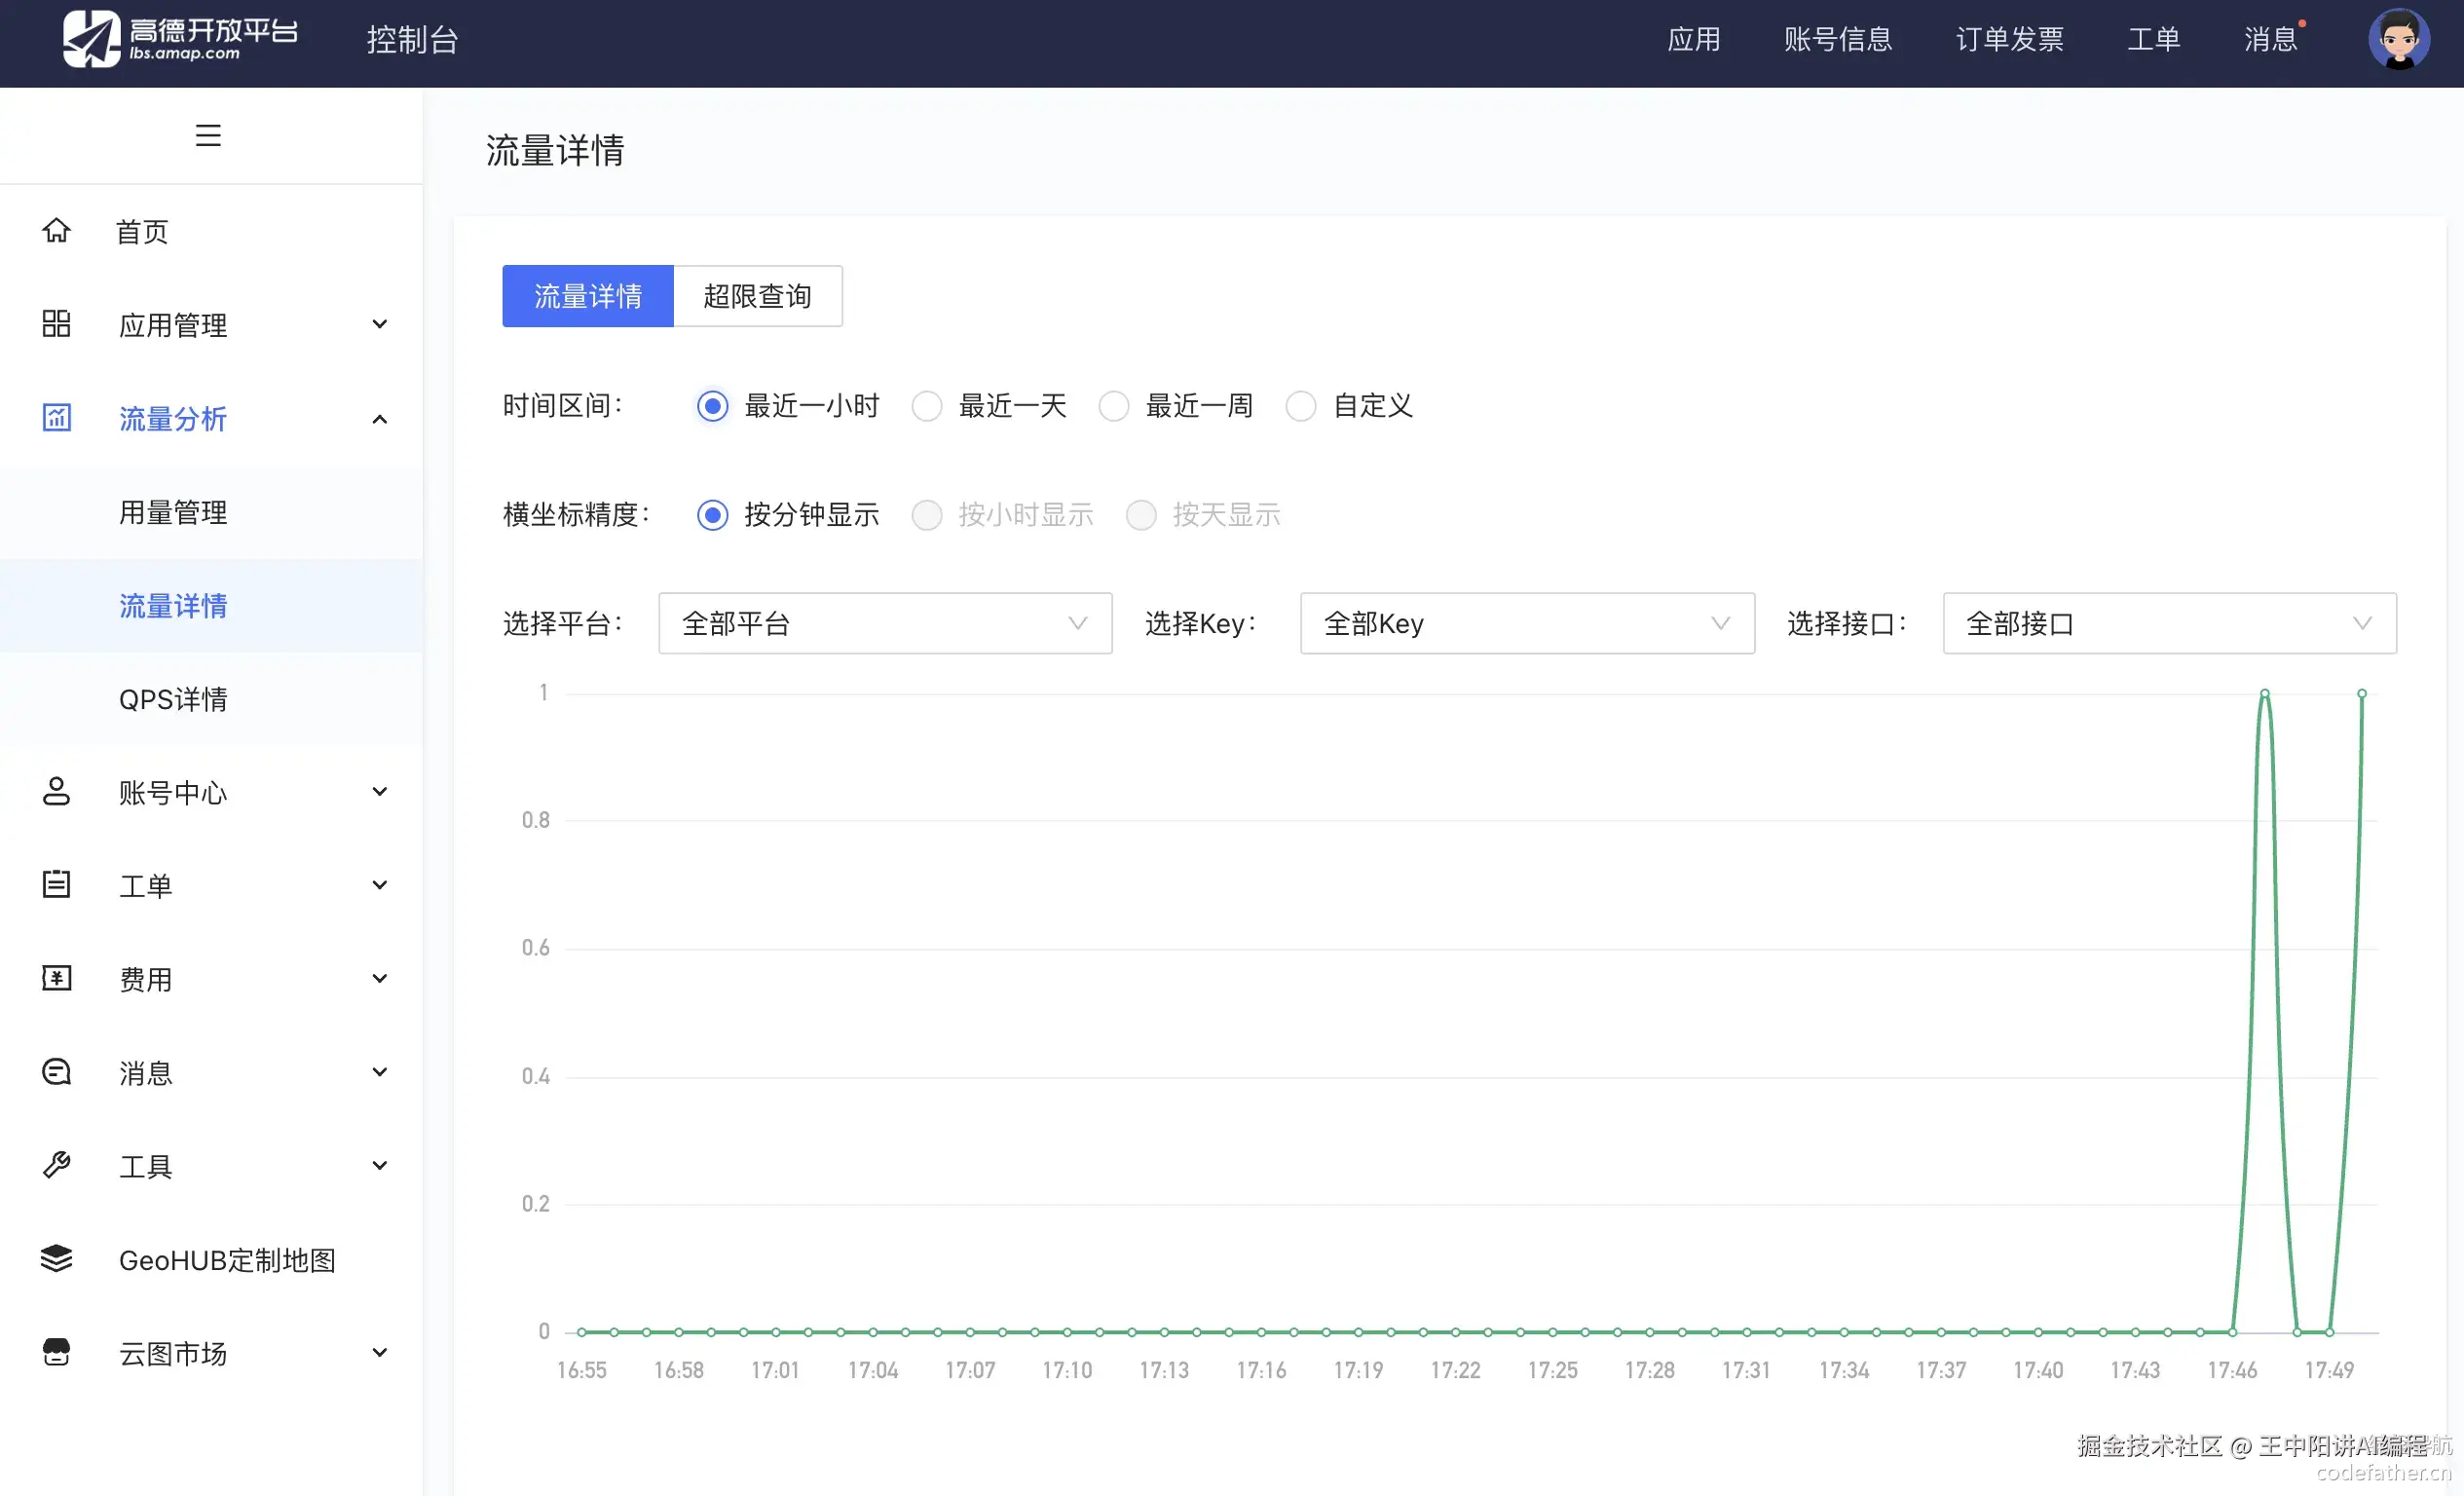
Task: Select the 最近一天 time range radio
Action: (927, 406)
